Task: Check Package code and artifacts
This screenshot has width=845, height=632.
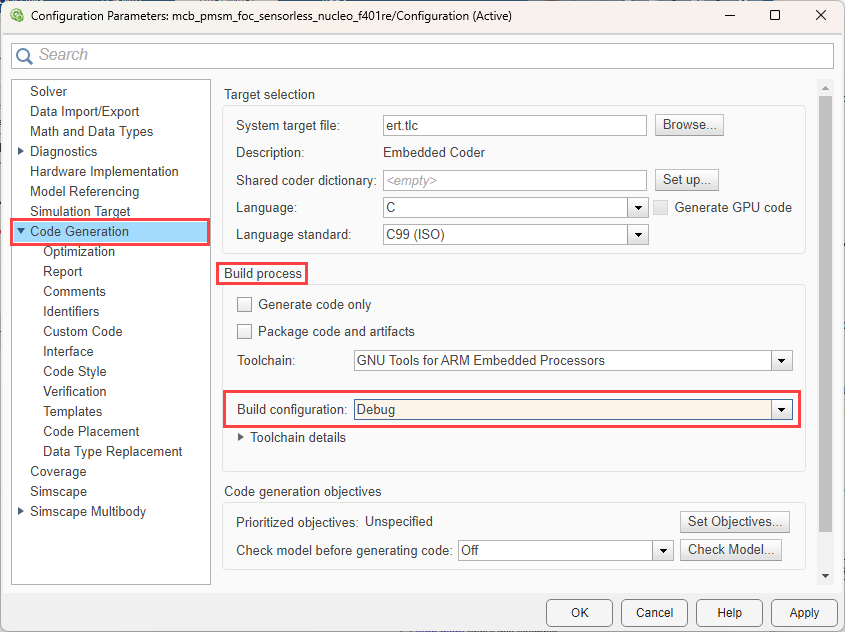Action: [244, 331]
